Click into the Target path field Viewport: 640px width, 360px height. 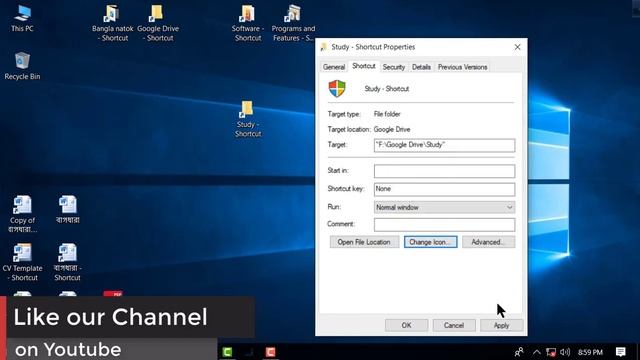coord(444,145)
